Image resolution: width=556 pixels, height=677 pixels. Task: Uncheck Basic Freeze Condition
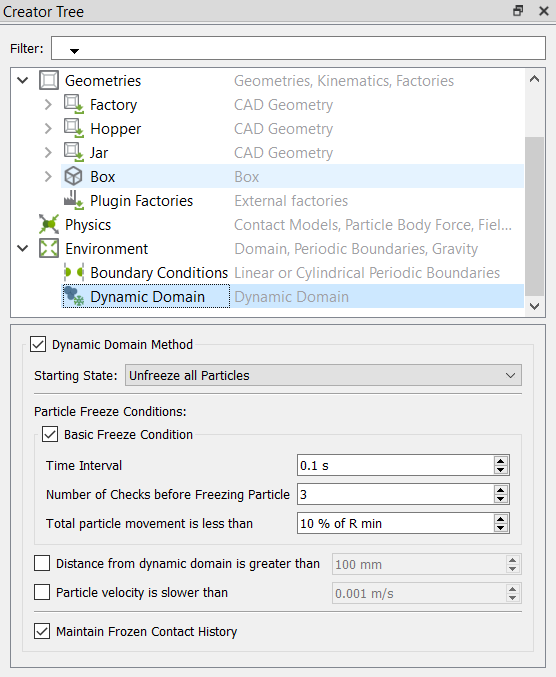pyautogui.click(x=50, y=434)
